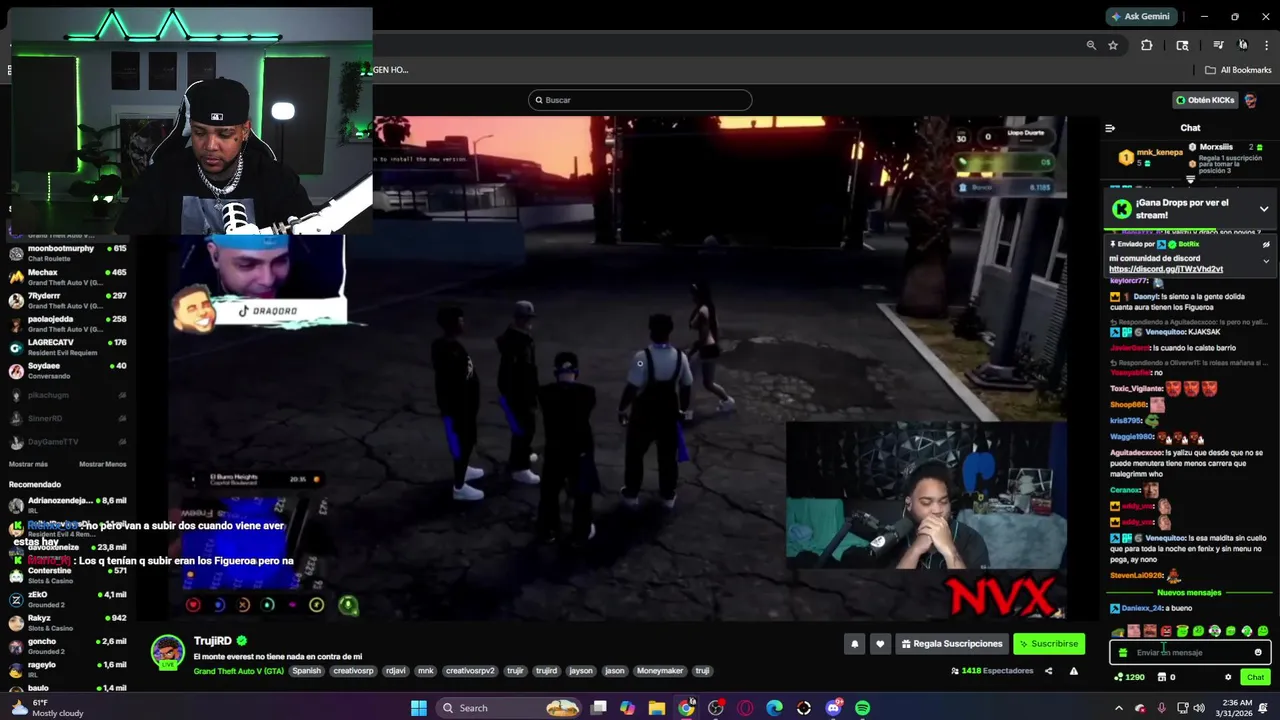
Task: Hide the pinned BotRix message
Action: point(1266,244)
